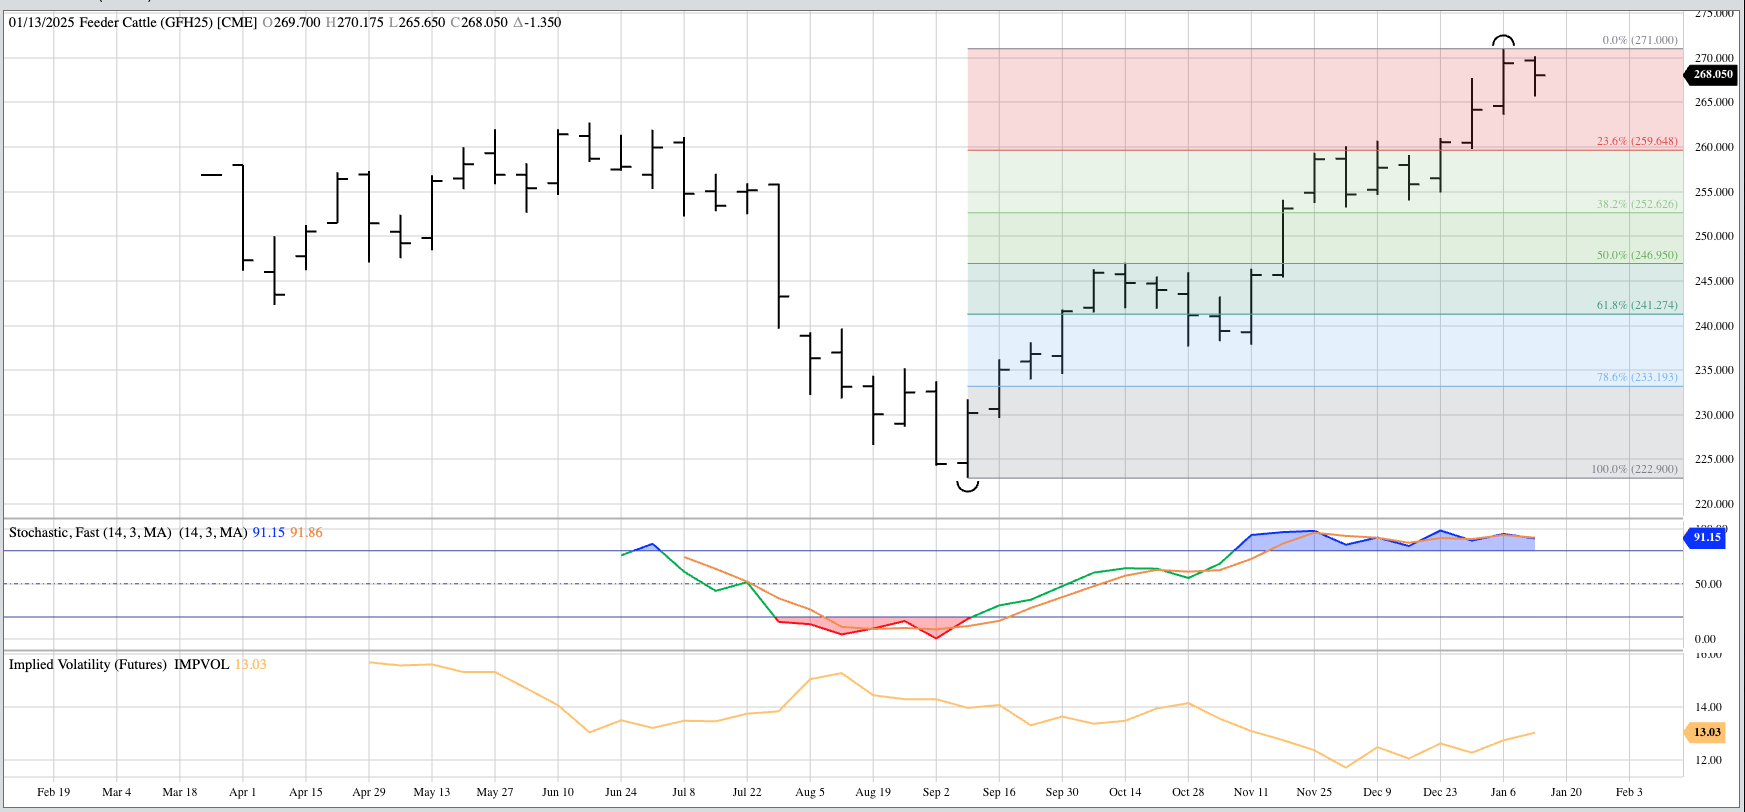Click the gray 78.6–100% Fibonacci zone

[x=1300, y=432]
